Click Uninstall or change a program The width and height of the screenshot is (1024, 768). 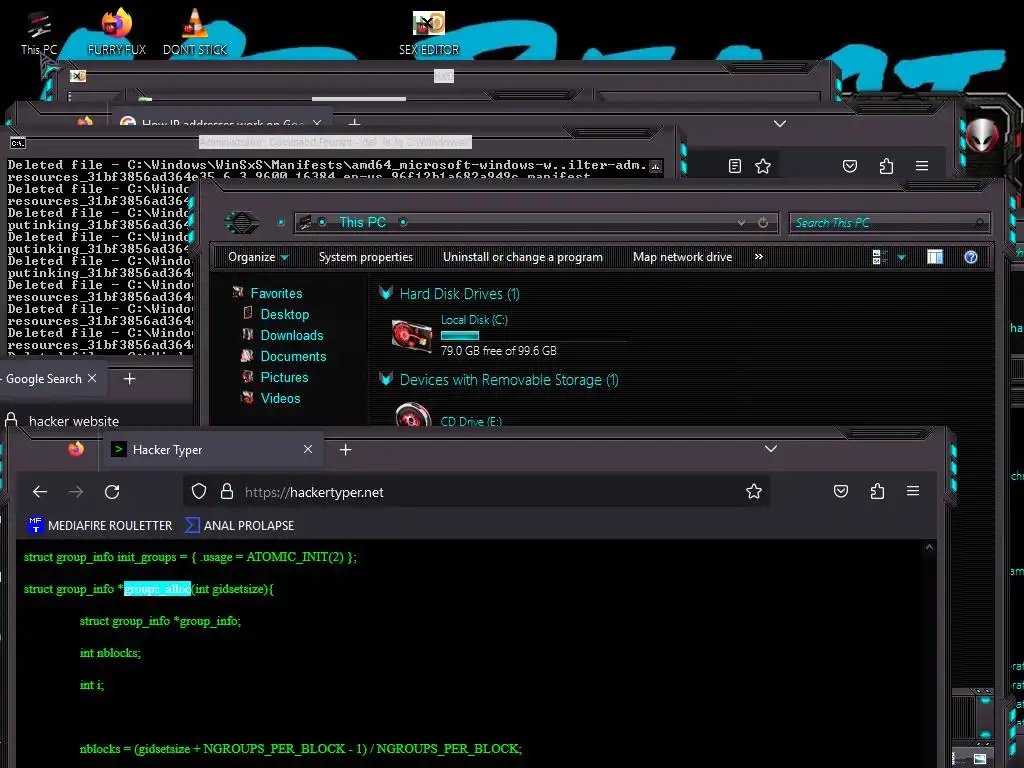click(x=522, y=257)
